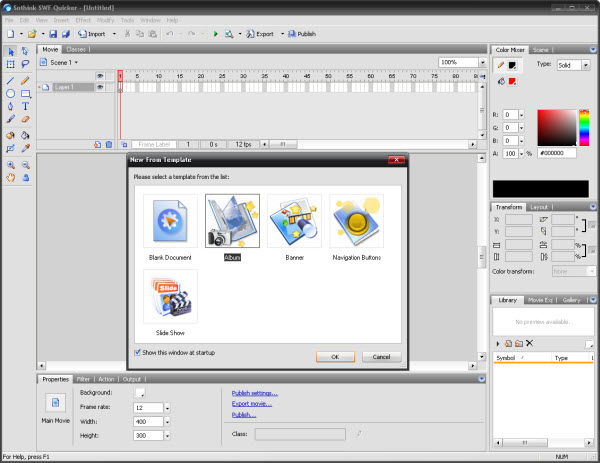Choose the Oval drawing tool
This screenshot has width=600, height=463.
tap(10, 92)
